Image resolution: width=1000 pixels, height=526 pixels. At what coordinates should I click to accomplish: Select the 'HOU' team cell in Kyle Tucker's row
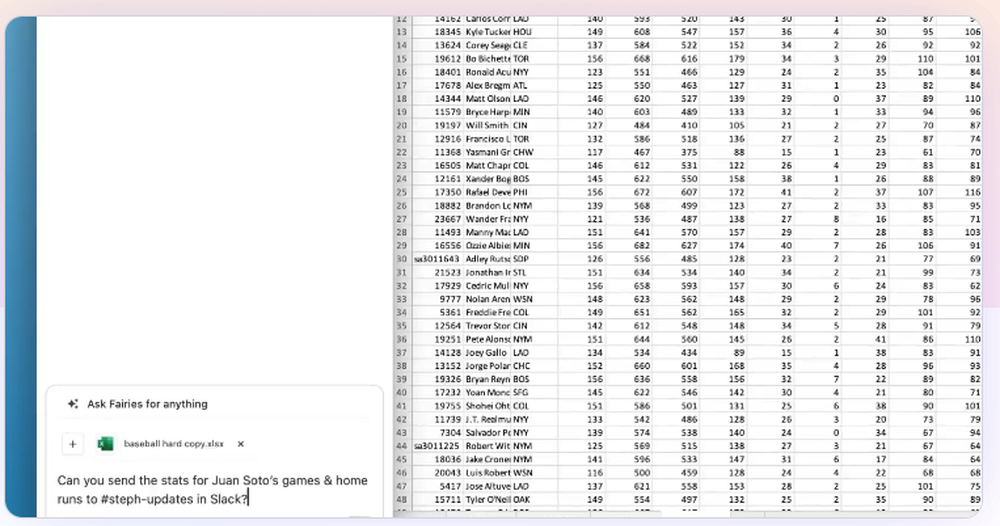(534, 32)
